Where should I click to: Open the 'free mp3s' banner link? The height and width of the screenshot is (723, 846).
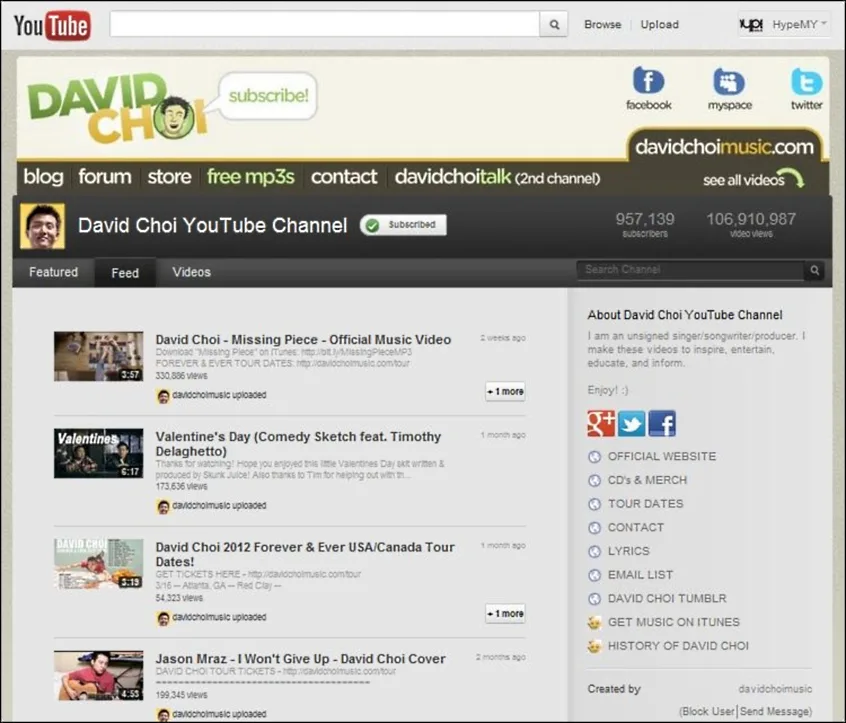250,177
